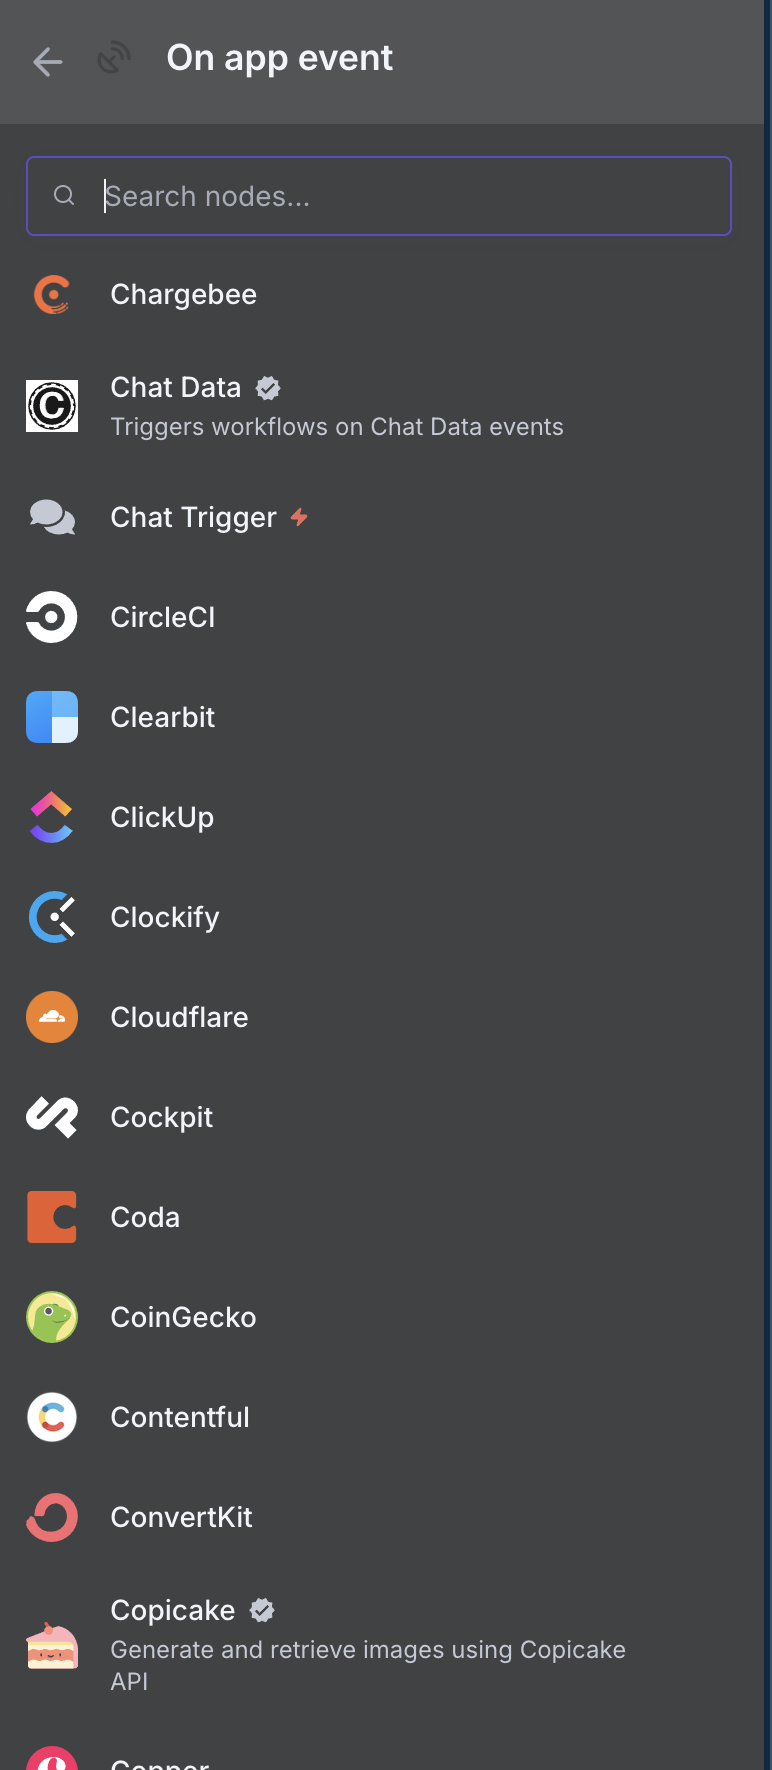Click the verified badge beside Chat Data

click(268, 388)
